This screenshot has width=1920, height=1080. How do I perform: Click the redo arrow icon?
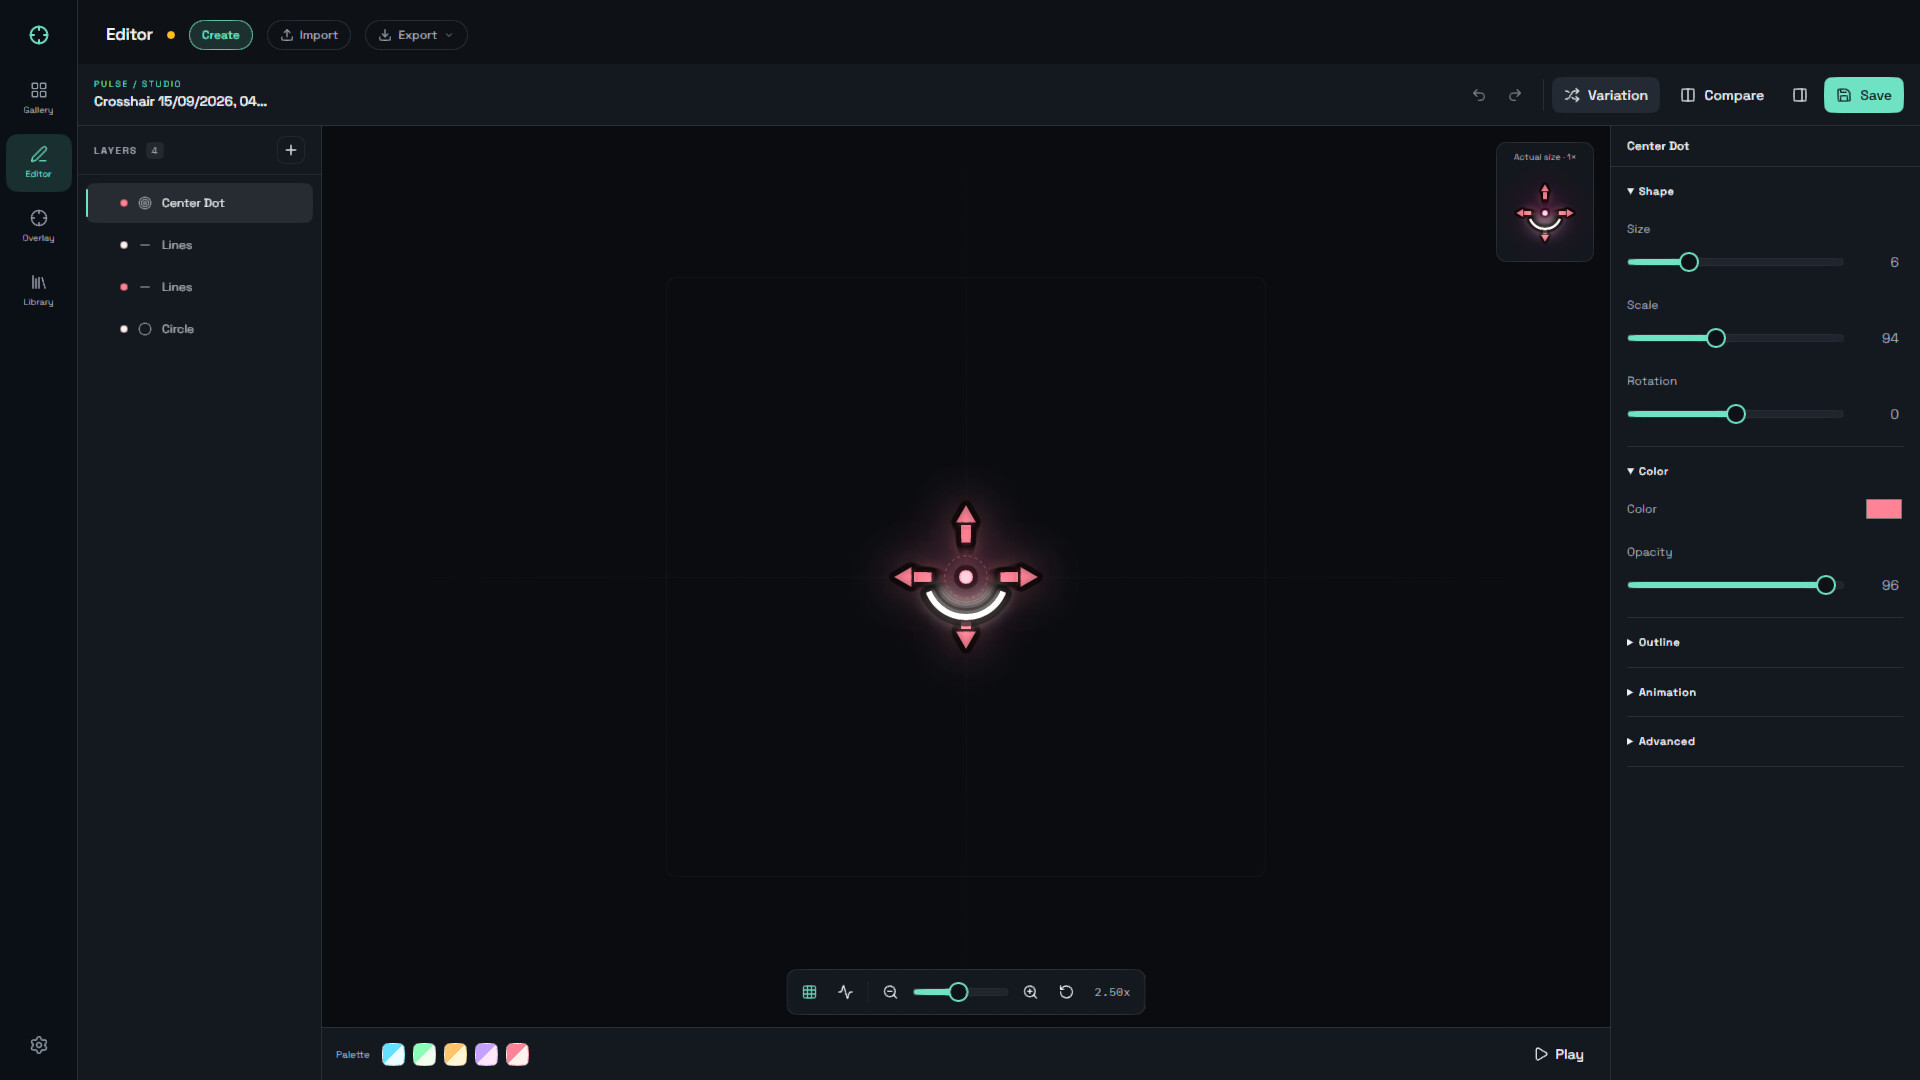[x=1515, y=95]
